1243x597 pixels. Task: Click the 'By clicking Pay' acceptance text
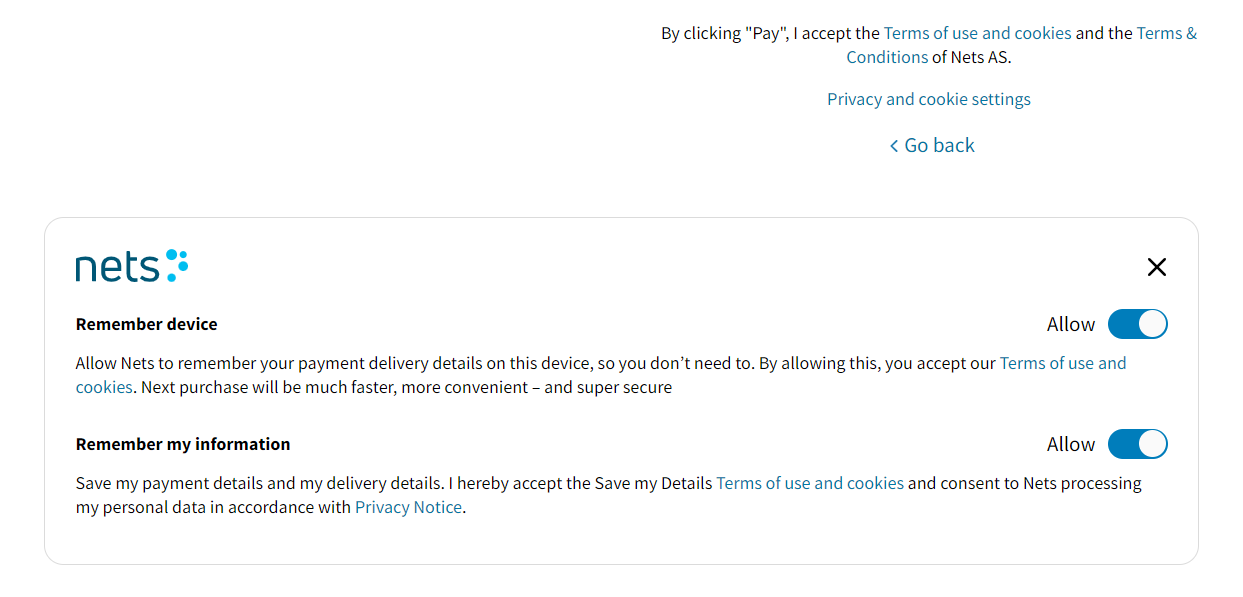770,33
